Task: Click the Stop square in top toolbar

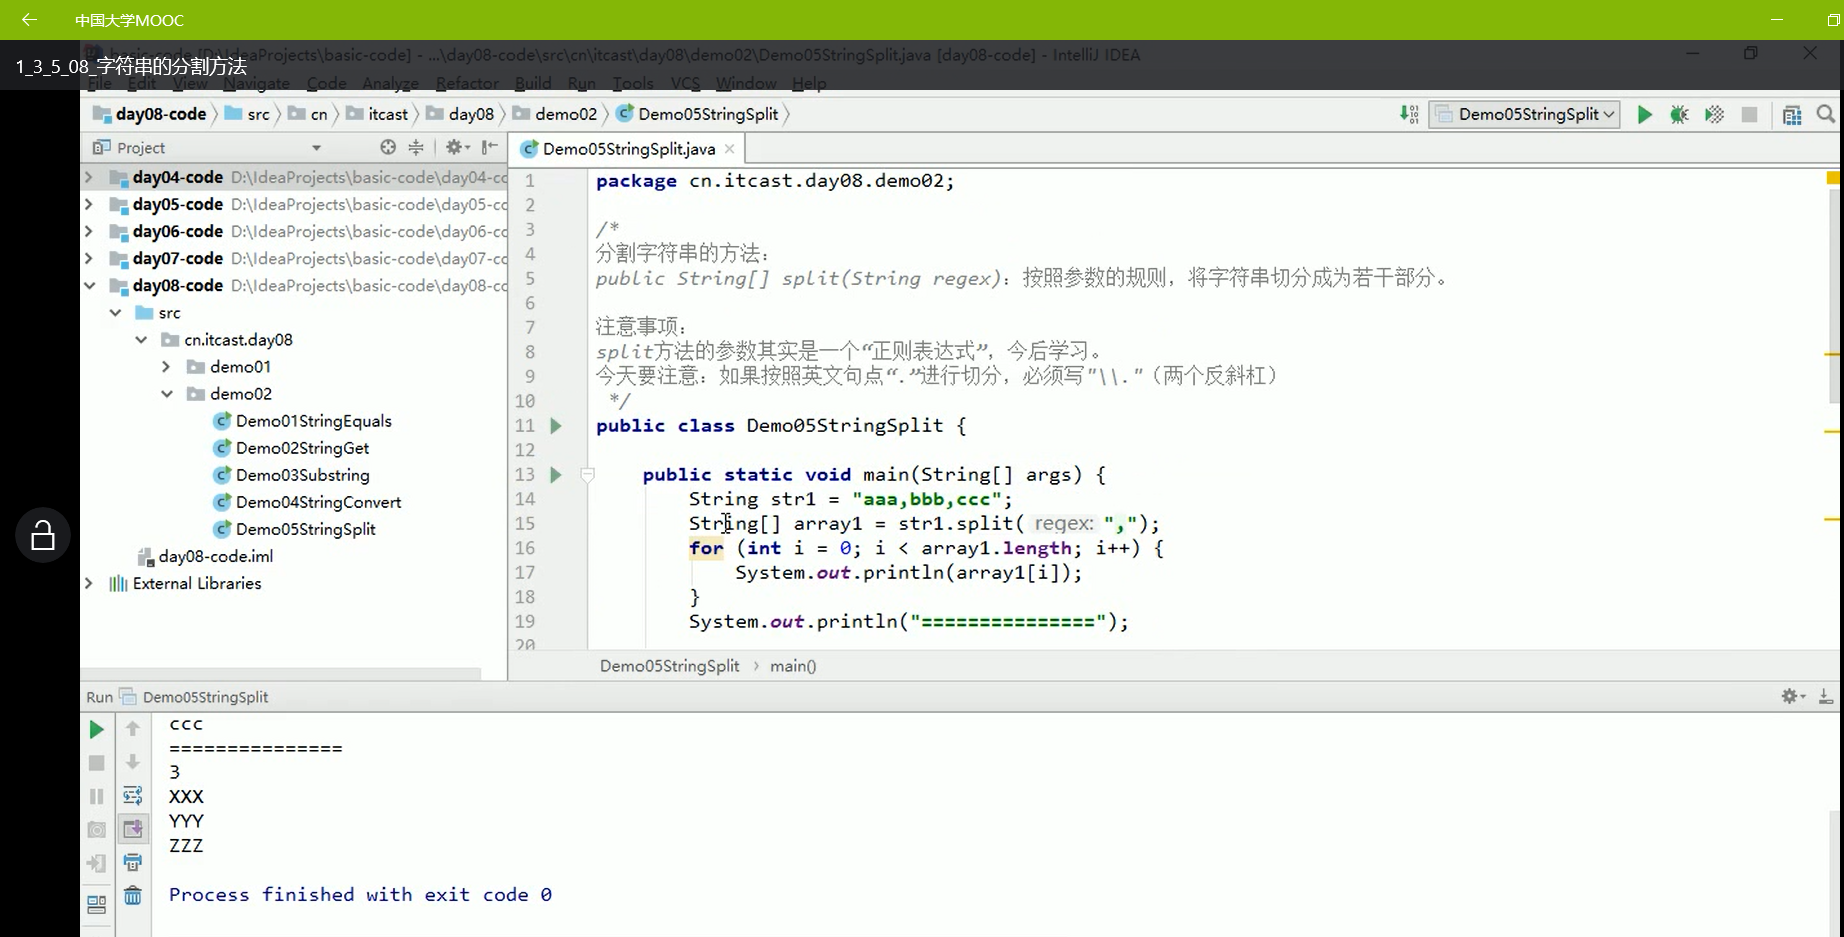Action: 1749,115
